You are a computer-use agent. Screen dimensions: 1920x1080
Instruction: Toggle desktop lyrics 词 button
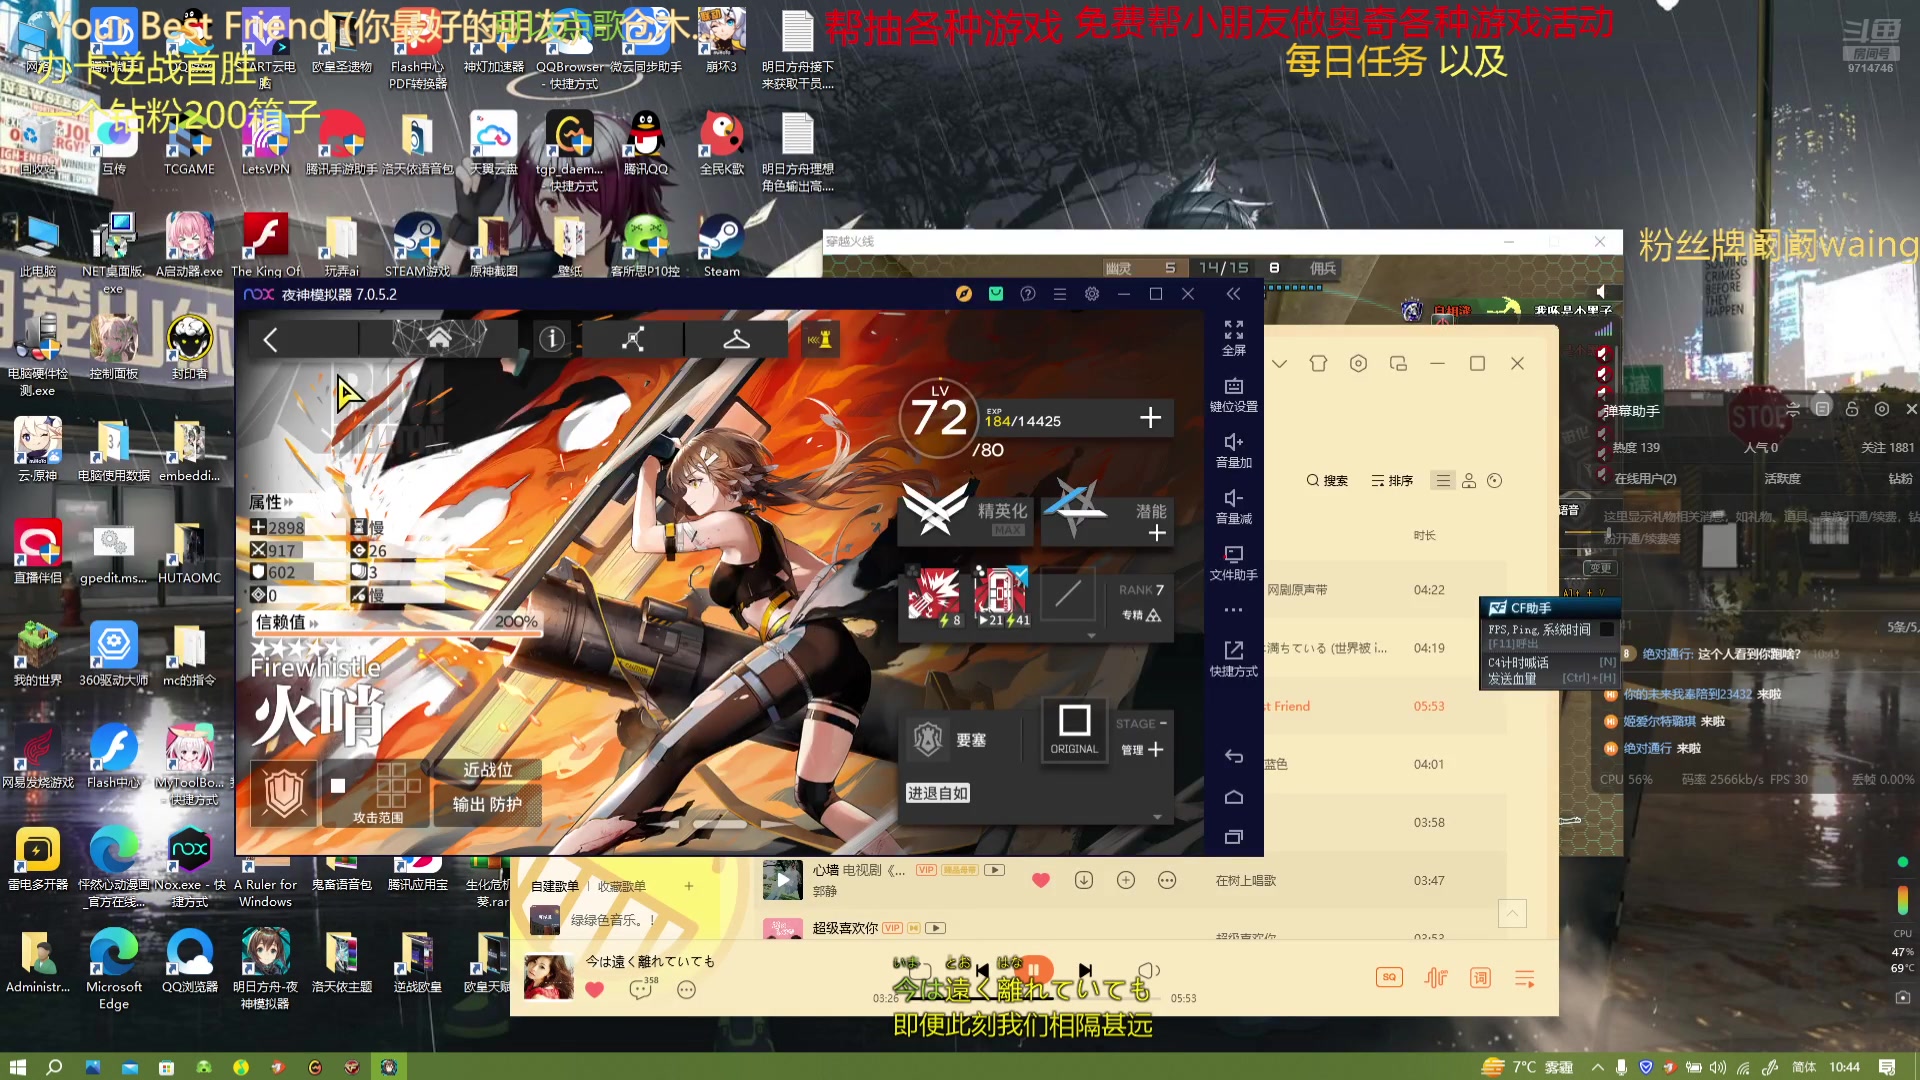click(1481, 978)
